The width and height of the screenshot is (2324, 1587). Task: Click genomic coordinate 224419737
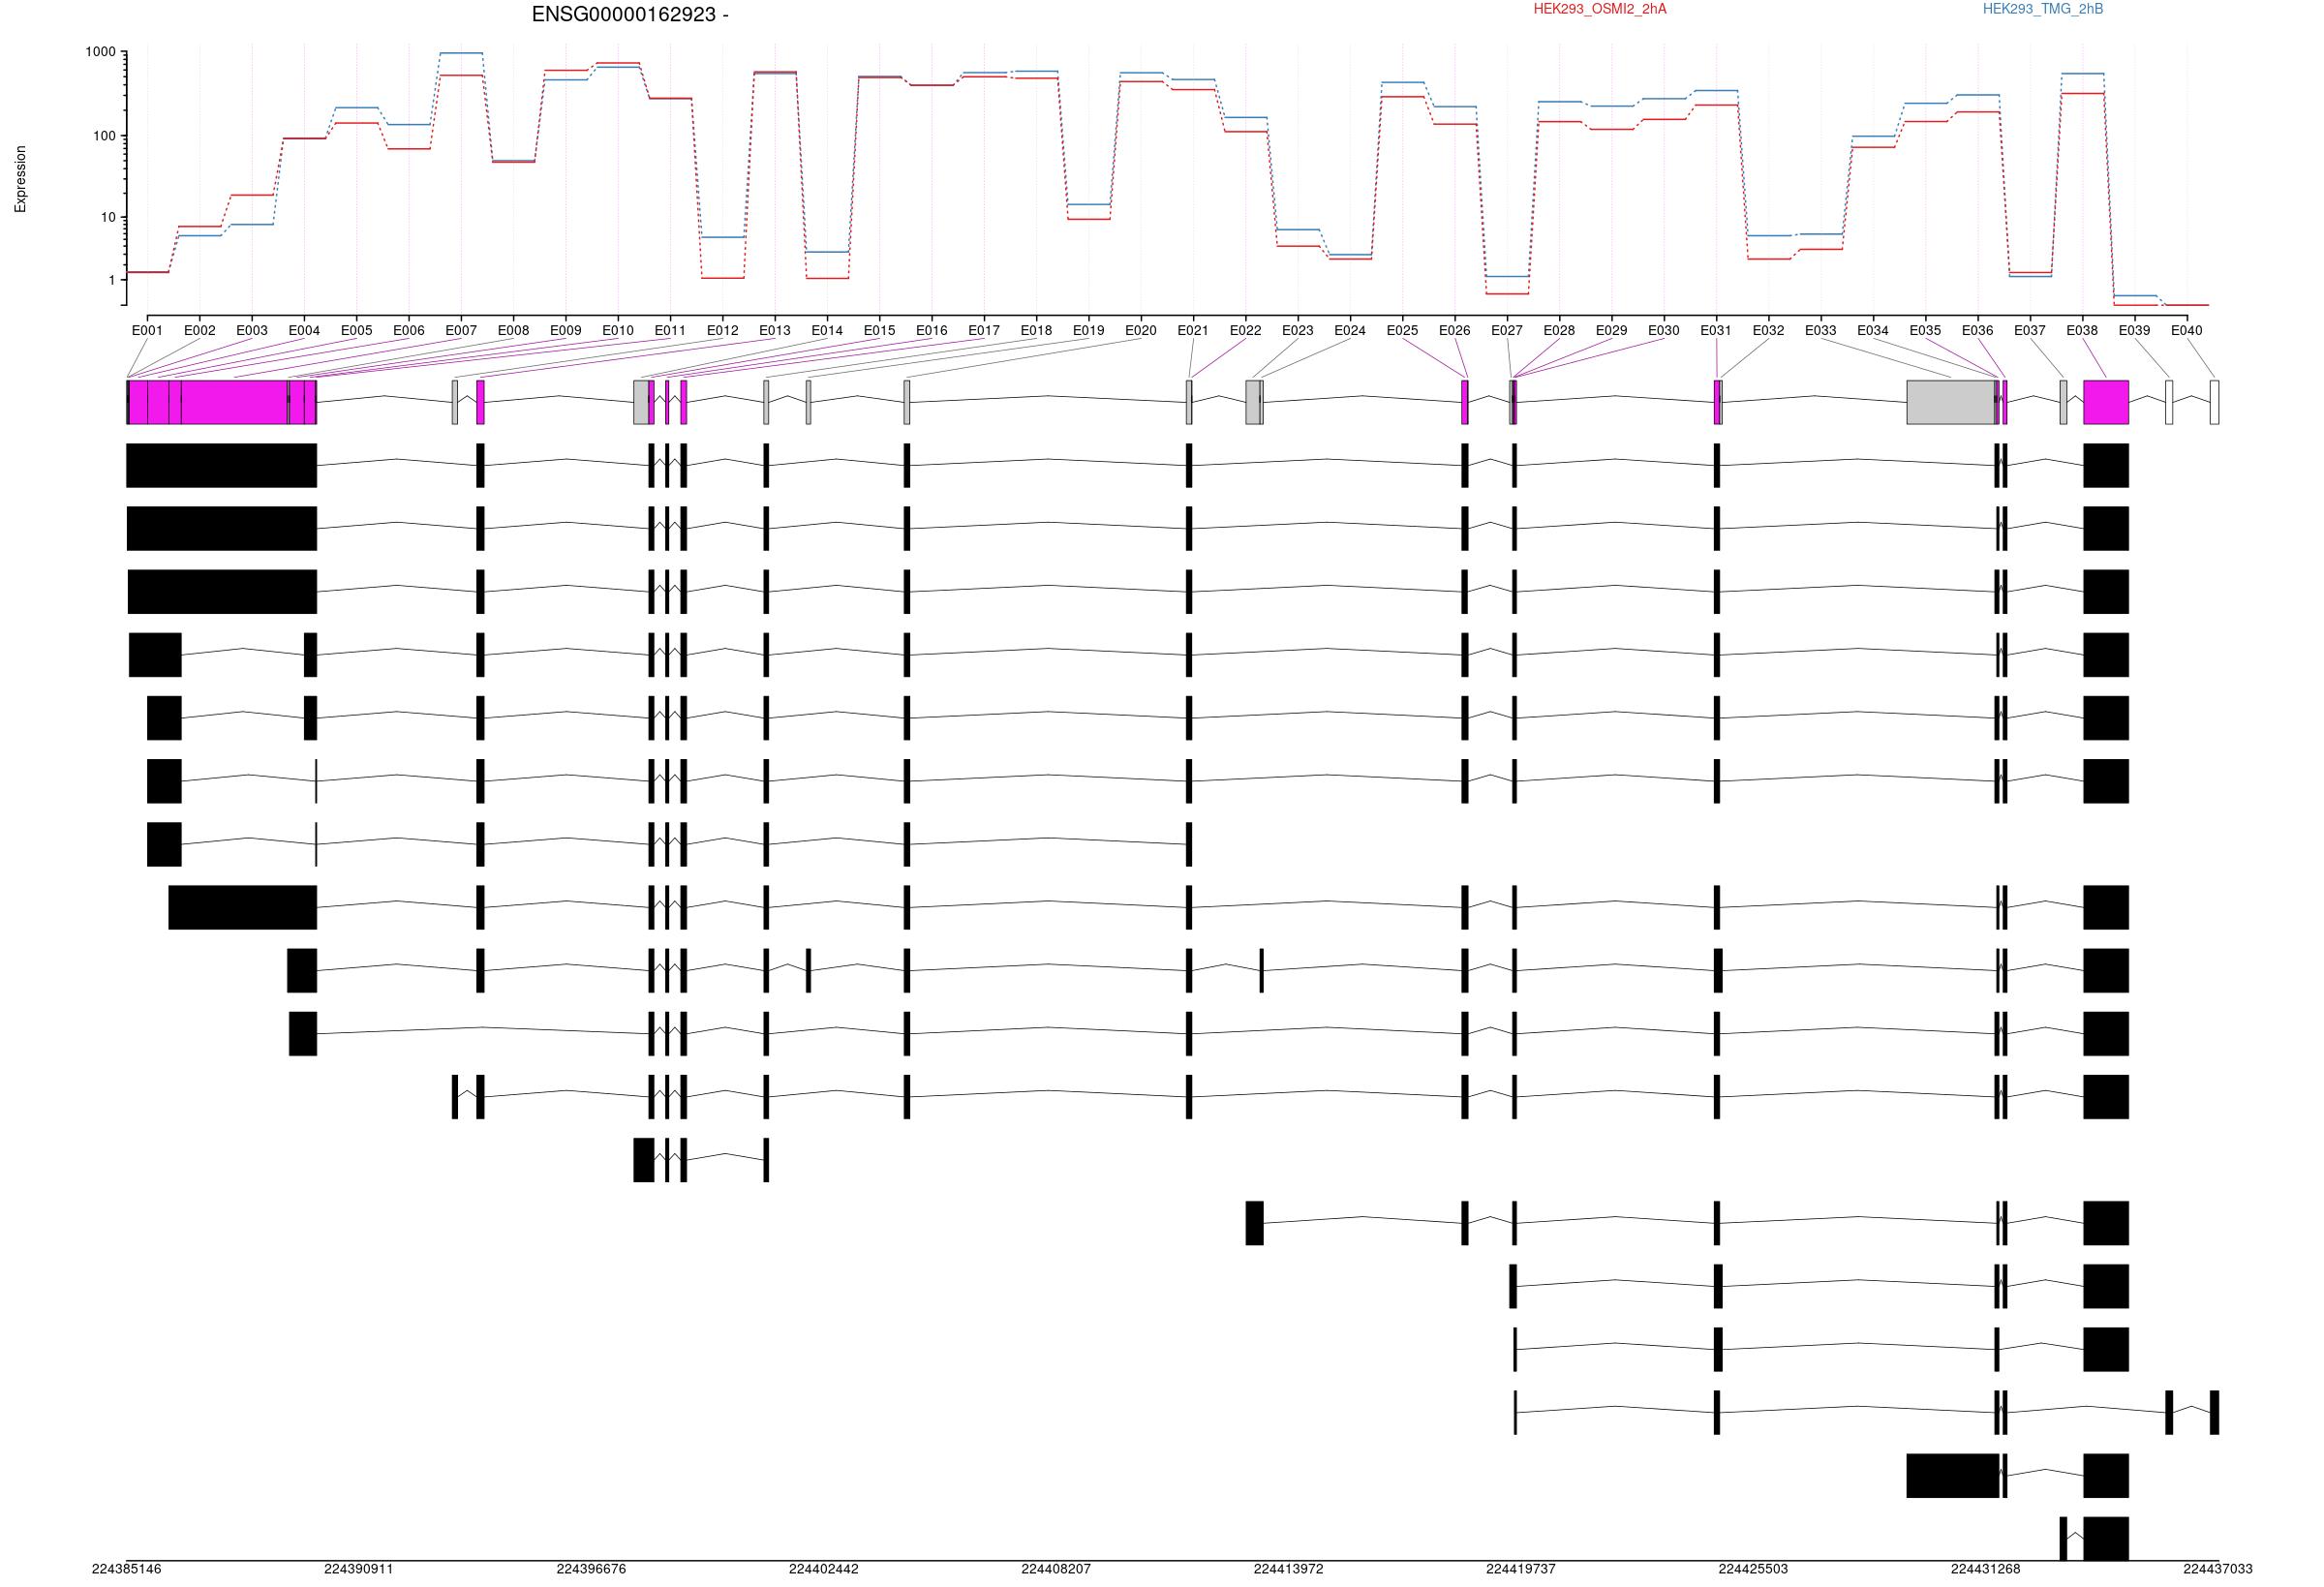click(x=1521, y=1569)
